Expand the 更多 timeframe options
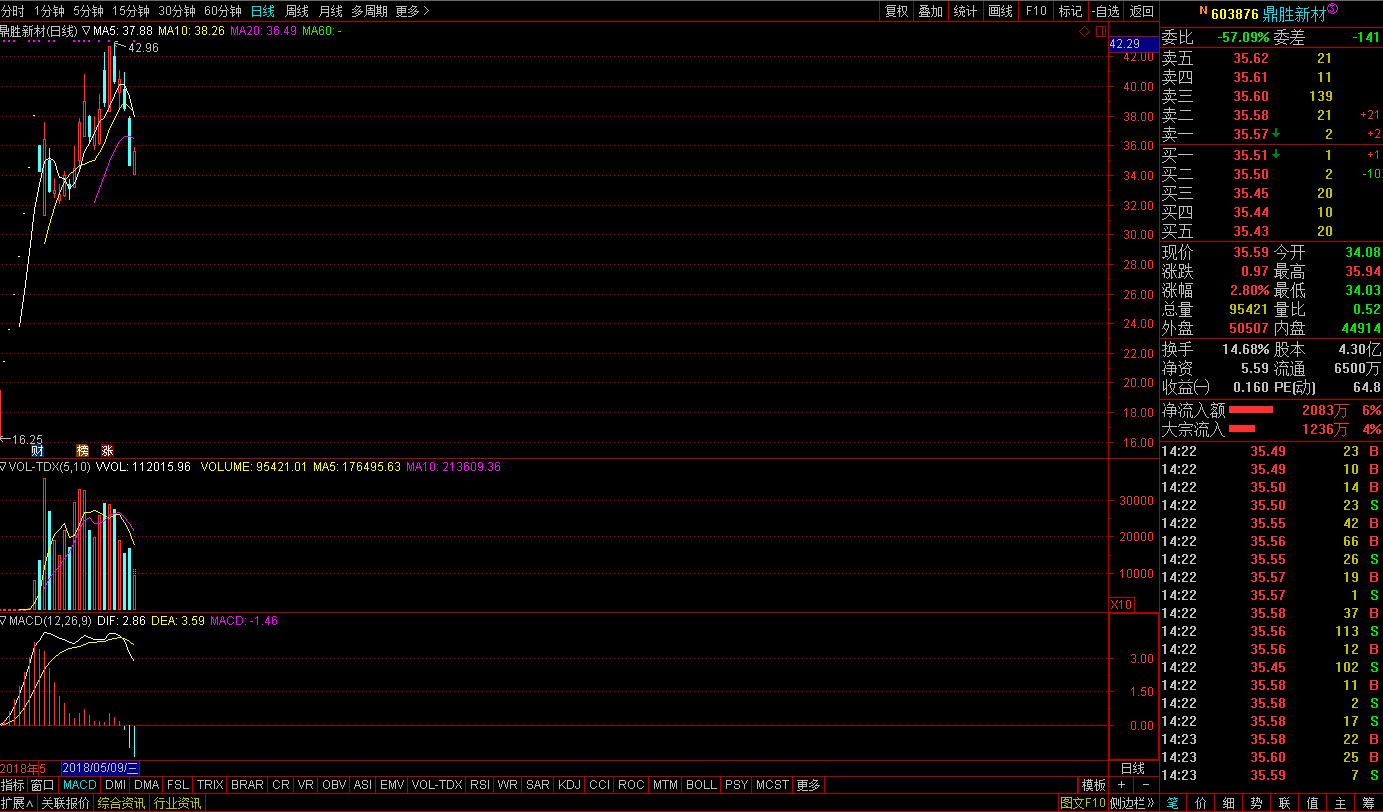1383x812 pixels. point(412,11)
